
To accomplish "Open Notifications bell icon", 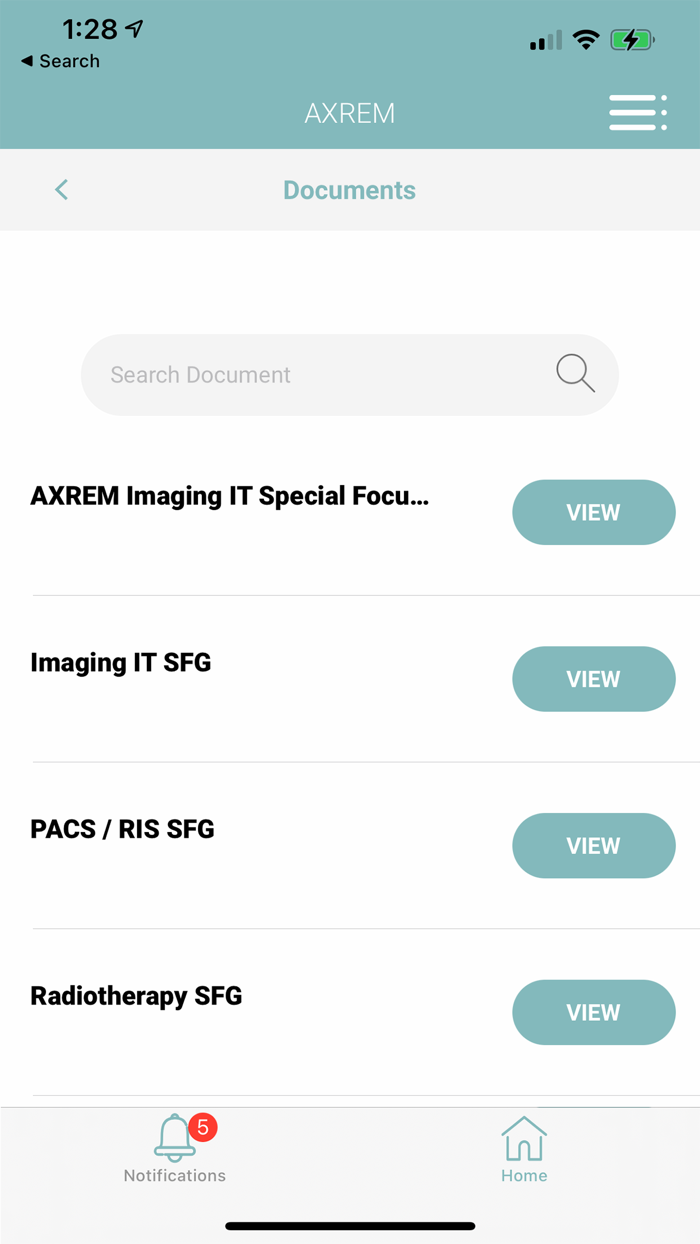I will coord(174,1138).
